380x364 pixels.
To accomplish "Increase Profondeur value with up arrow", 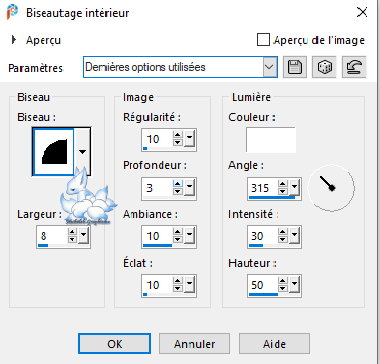I will coord(178,183).
